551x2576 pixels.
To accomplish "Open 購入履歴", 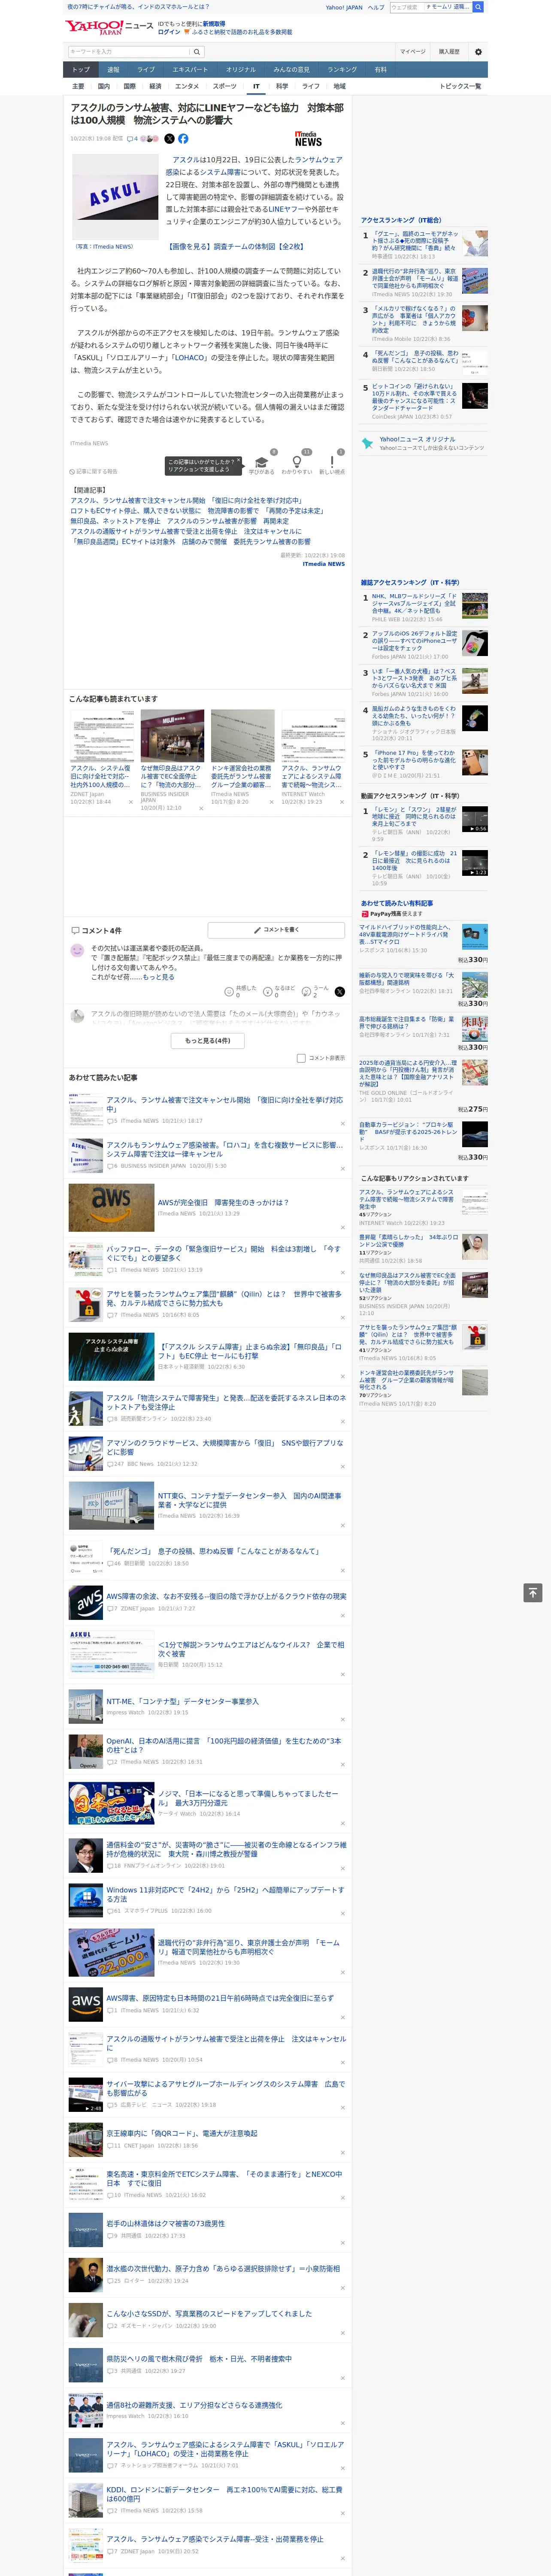I will pyautogui.click(x=449, y=52).
